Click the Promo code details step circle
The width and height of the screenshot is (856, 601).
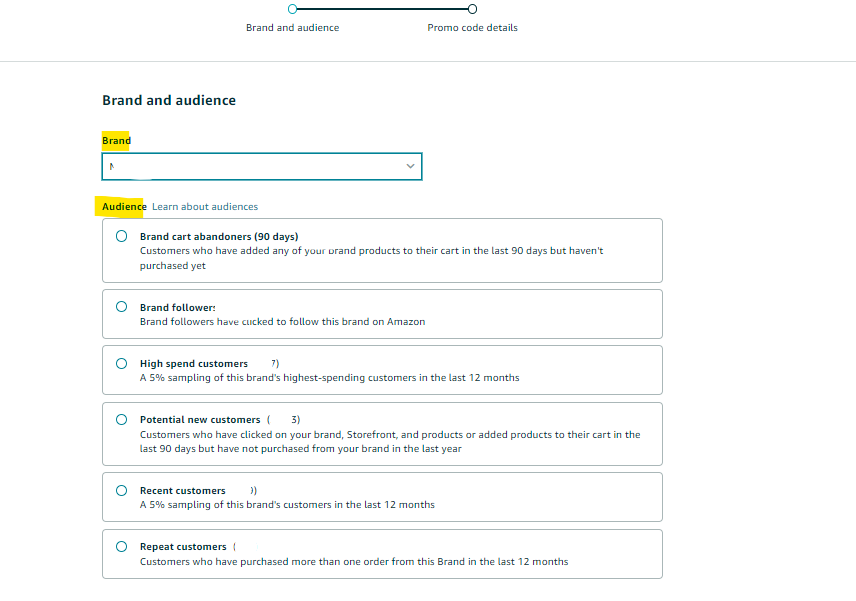(x=472, y=9)
